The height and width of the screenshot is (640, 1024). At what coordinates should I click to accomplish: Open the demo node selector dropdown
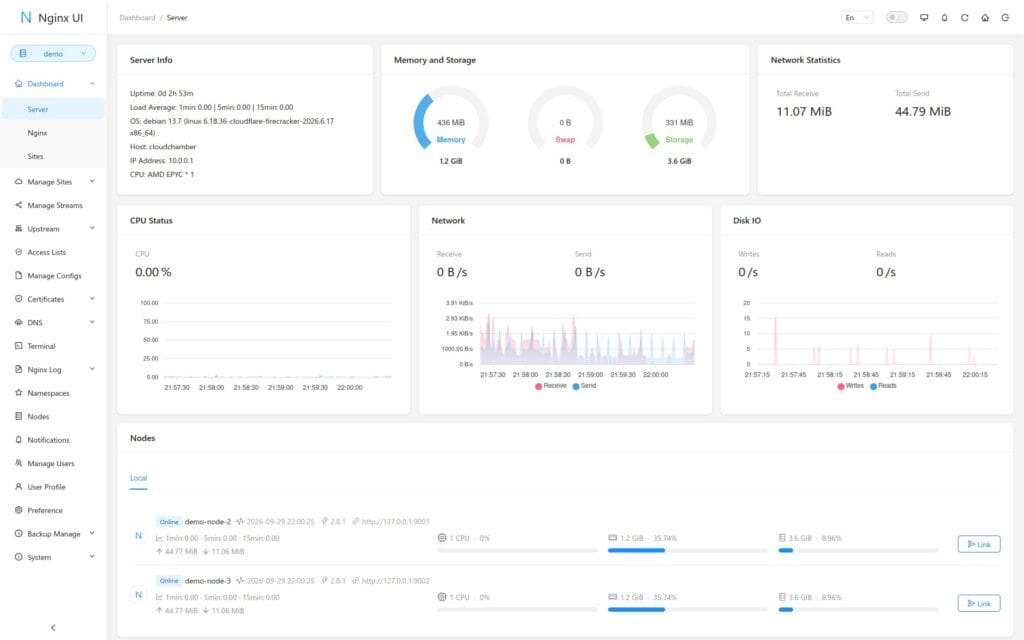click(53, 54)
